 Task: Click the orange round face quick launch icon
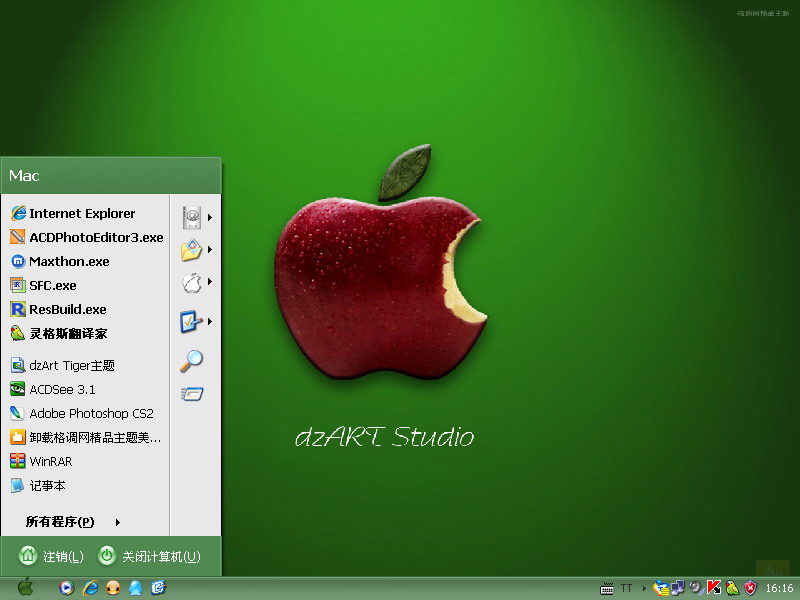click(x=113, y=588)
